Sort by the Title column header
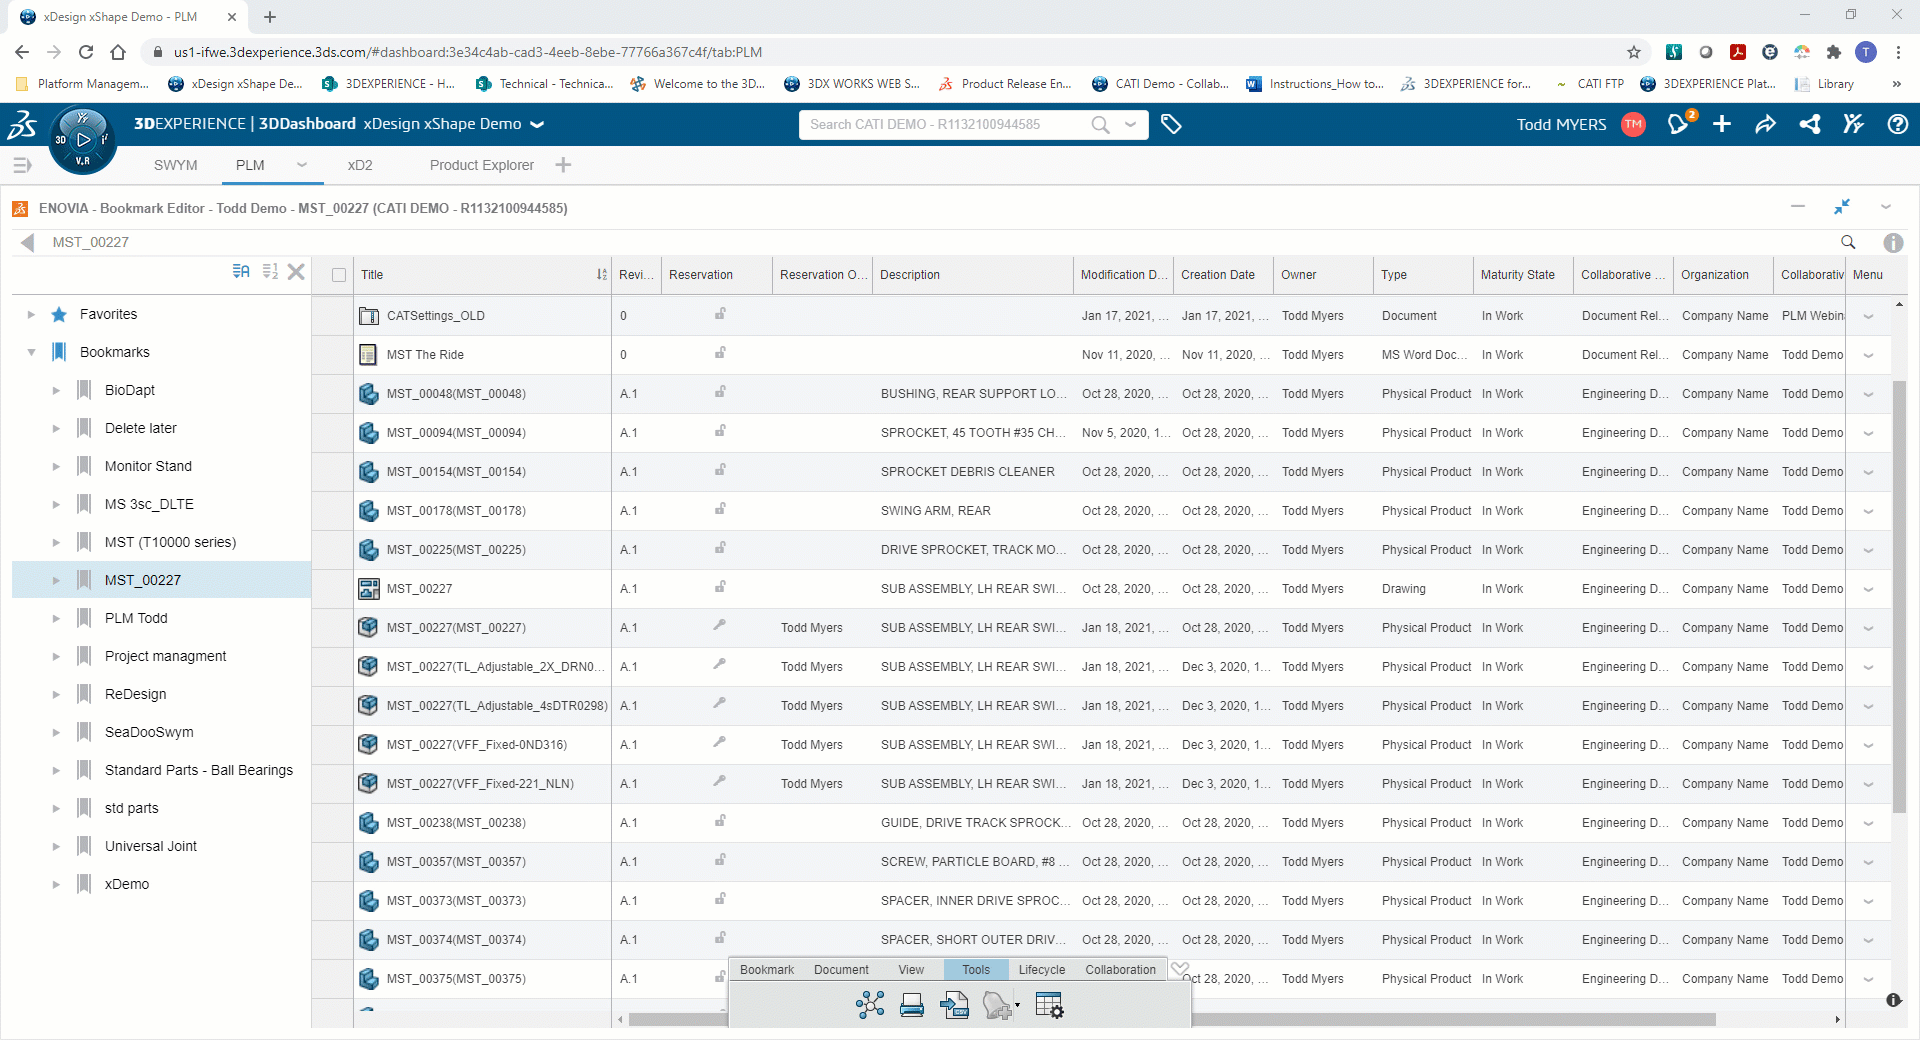1920x1040 pixels. click(483, 275)
